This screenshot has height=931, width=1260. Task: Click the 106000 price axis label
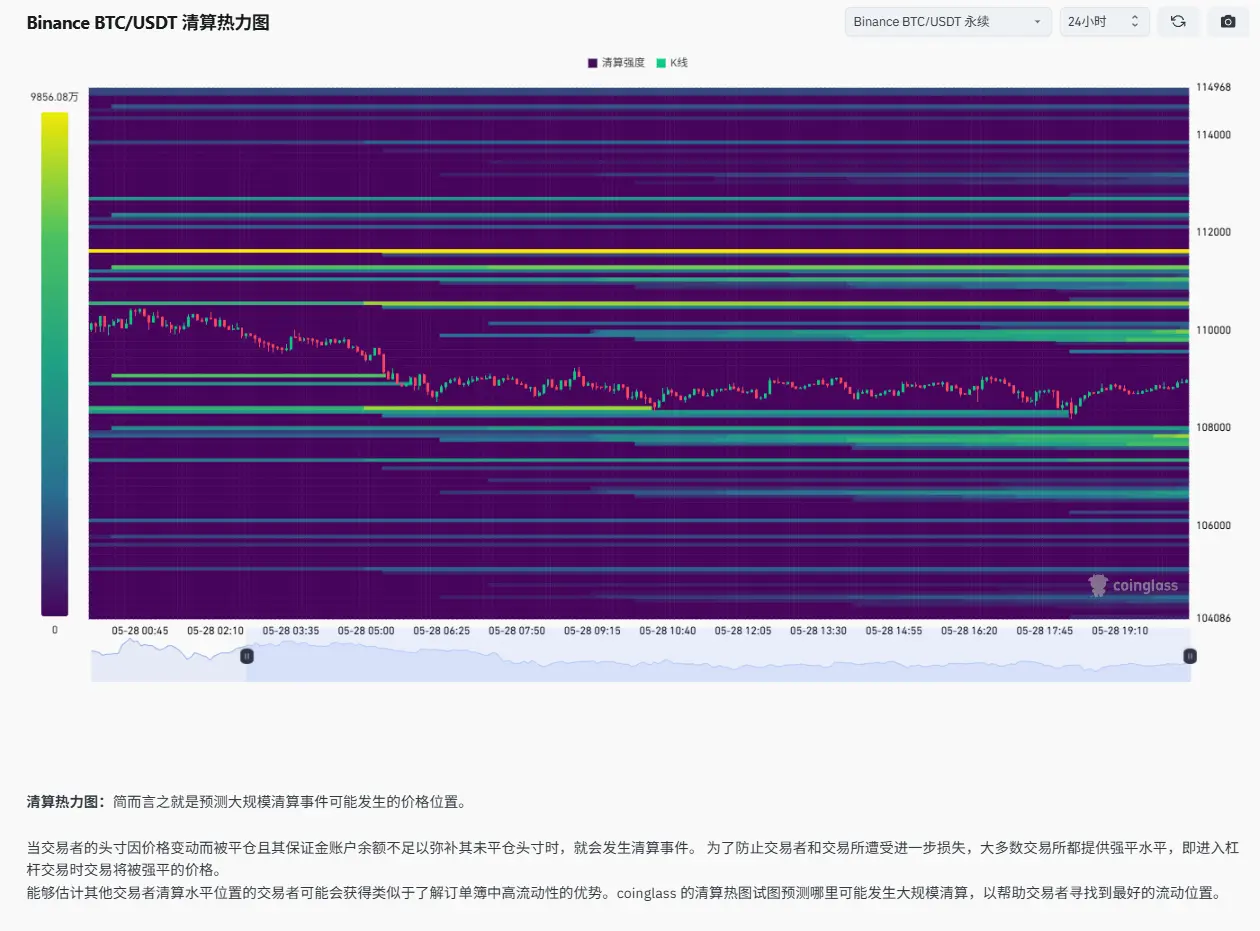[1213, 525]
